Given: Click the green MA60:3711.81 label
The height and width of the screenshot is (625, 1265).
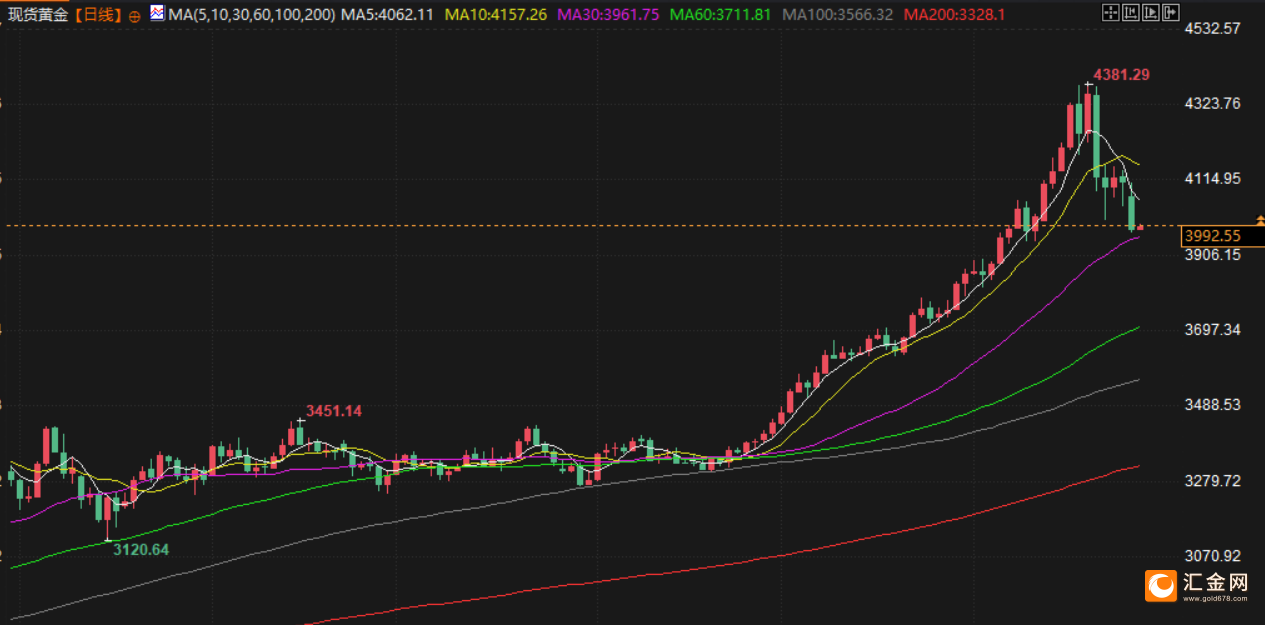Looking at the screenshot, I should tap(720, 14).
